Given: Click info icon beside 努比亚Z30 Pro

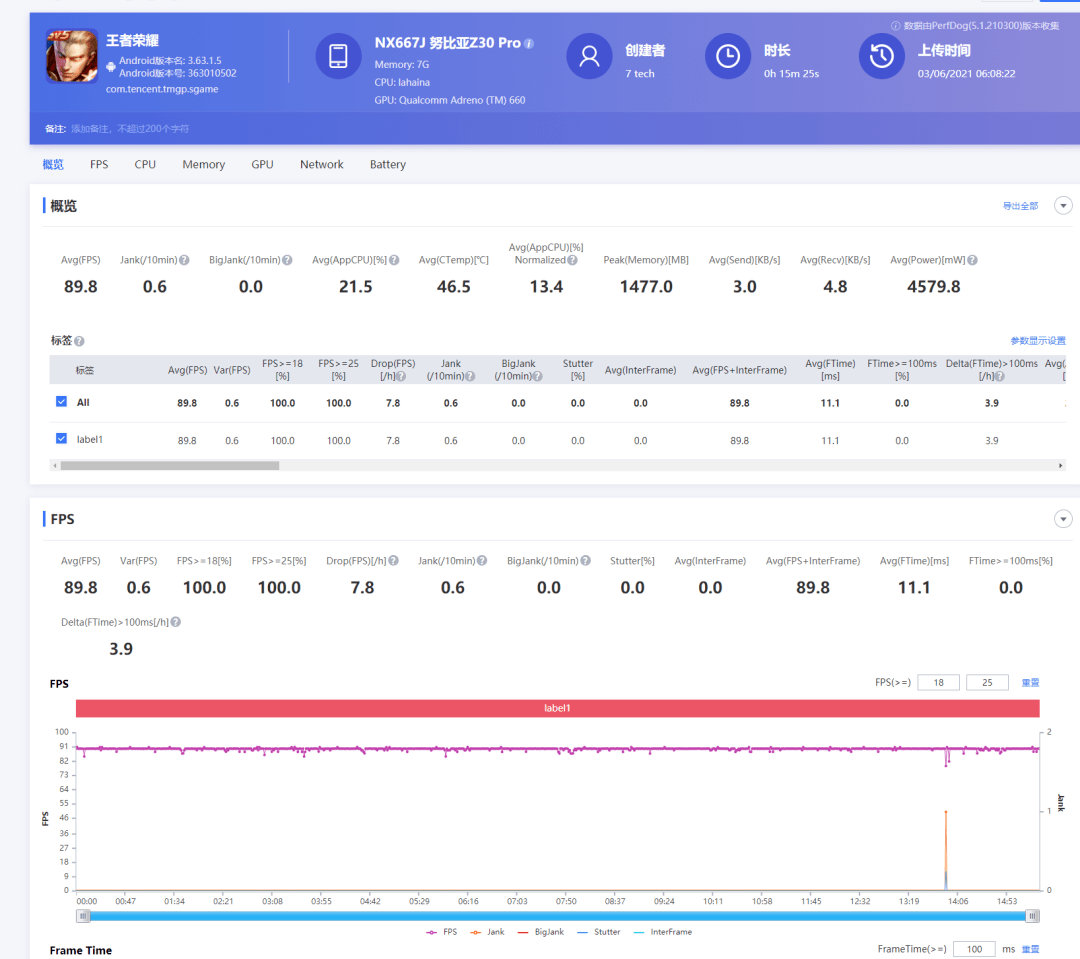Looking at the screenshot, I should 529,44.
